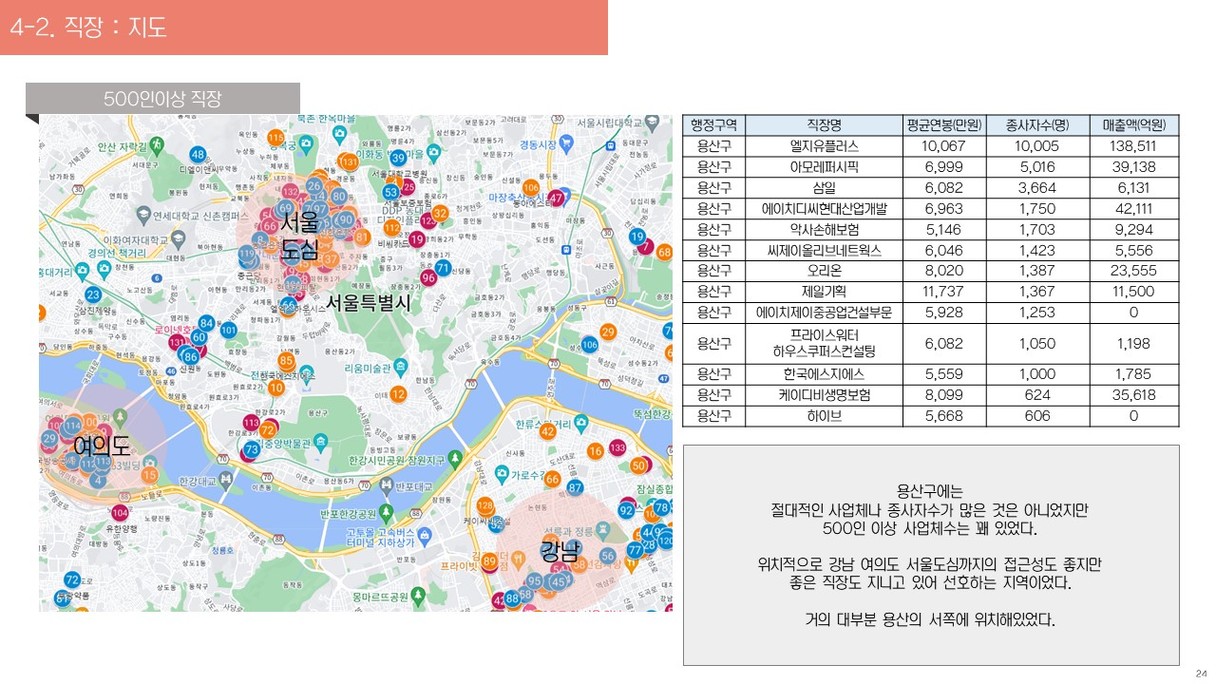Viewport: 1216px width, 684px height.
Task: Click the blue 73 map marker
Action: [252, 450]
